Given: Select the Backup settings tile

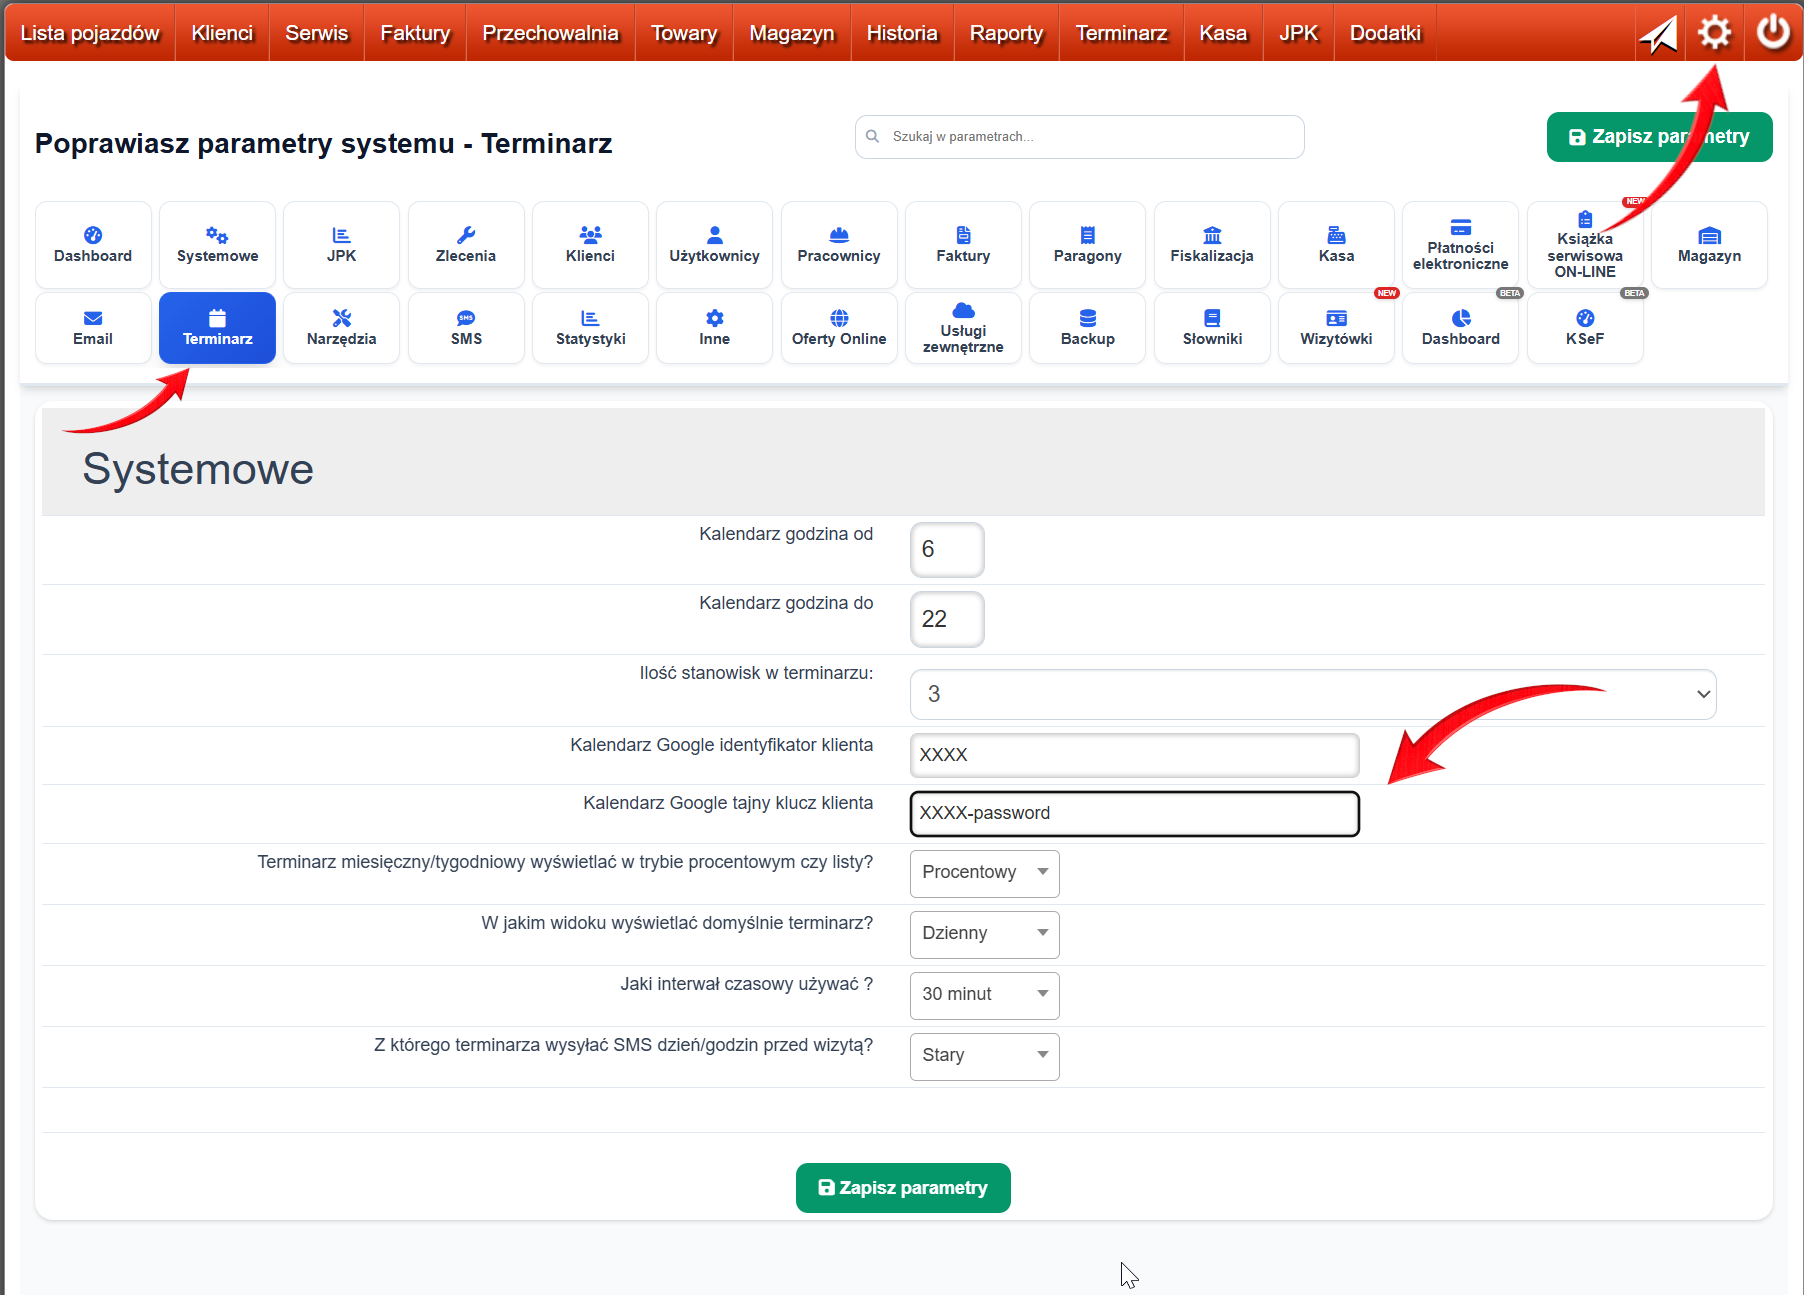Looking at the screenshot, I should pos(1087,328).
